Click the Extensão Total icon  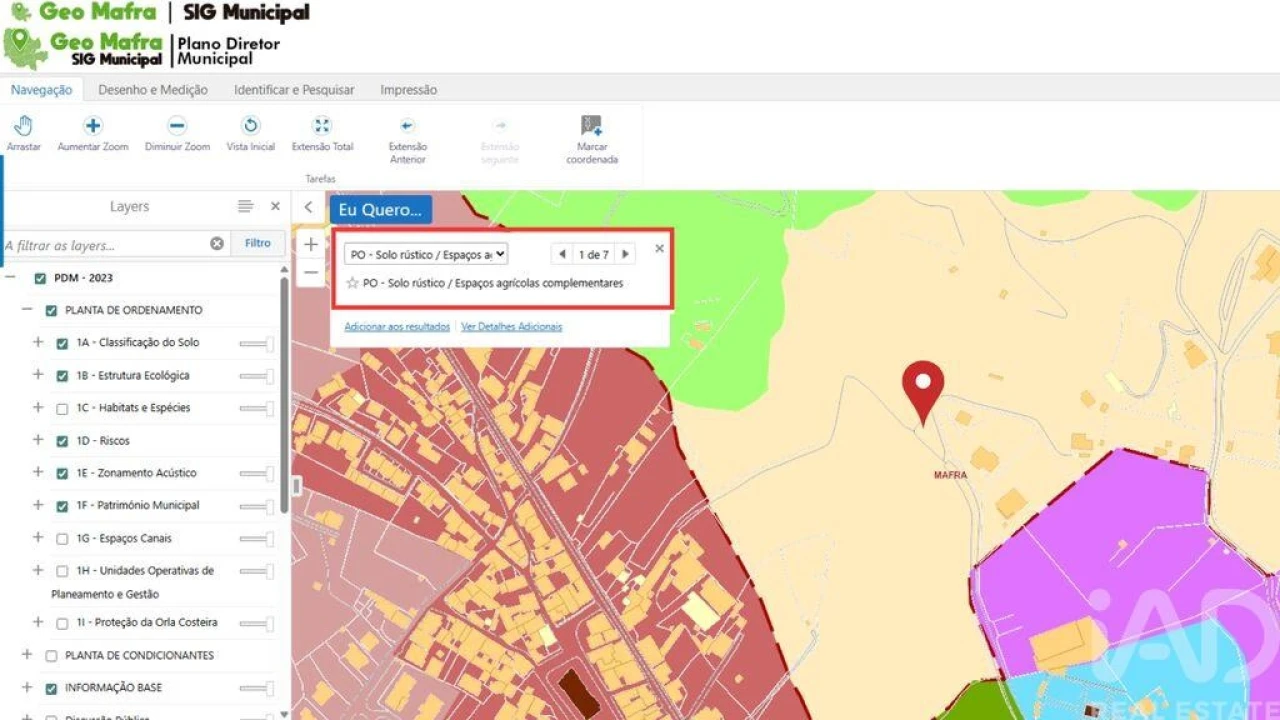(x=322, y=126)
